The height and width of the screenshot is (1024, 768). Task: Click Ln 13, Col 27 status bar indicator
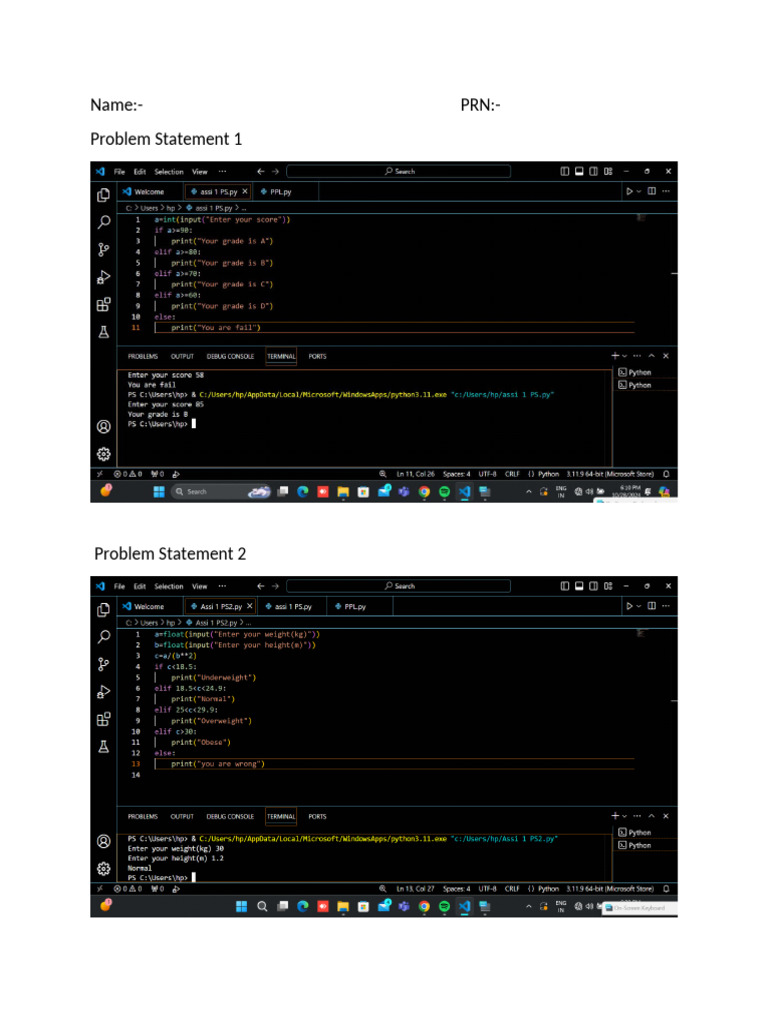click(415, 888)
